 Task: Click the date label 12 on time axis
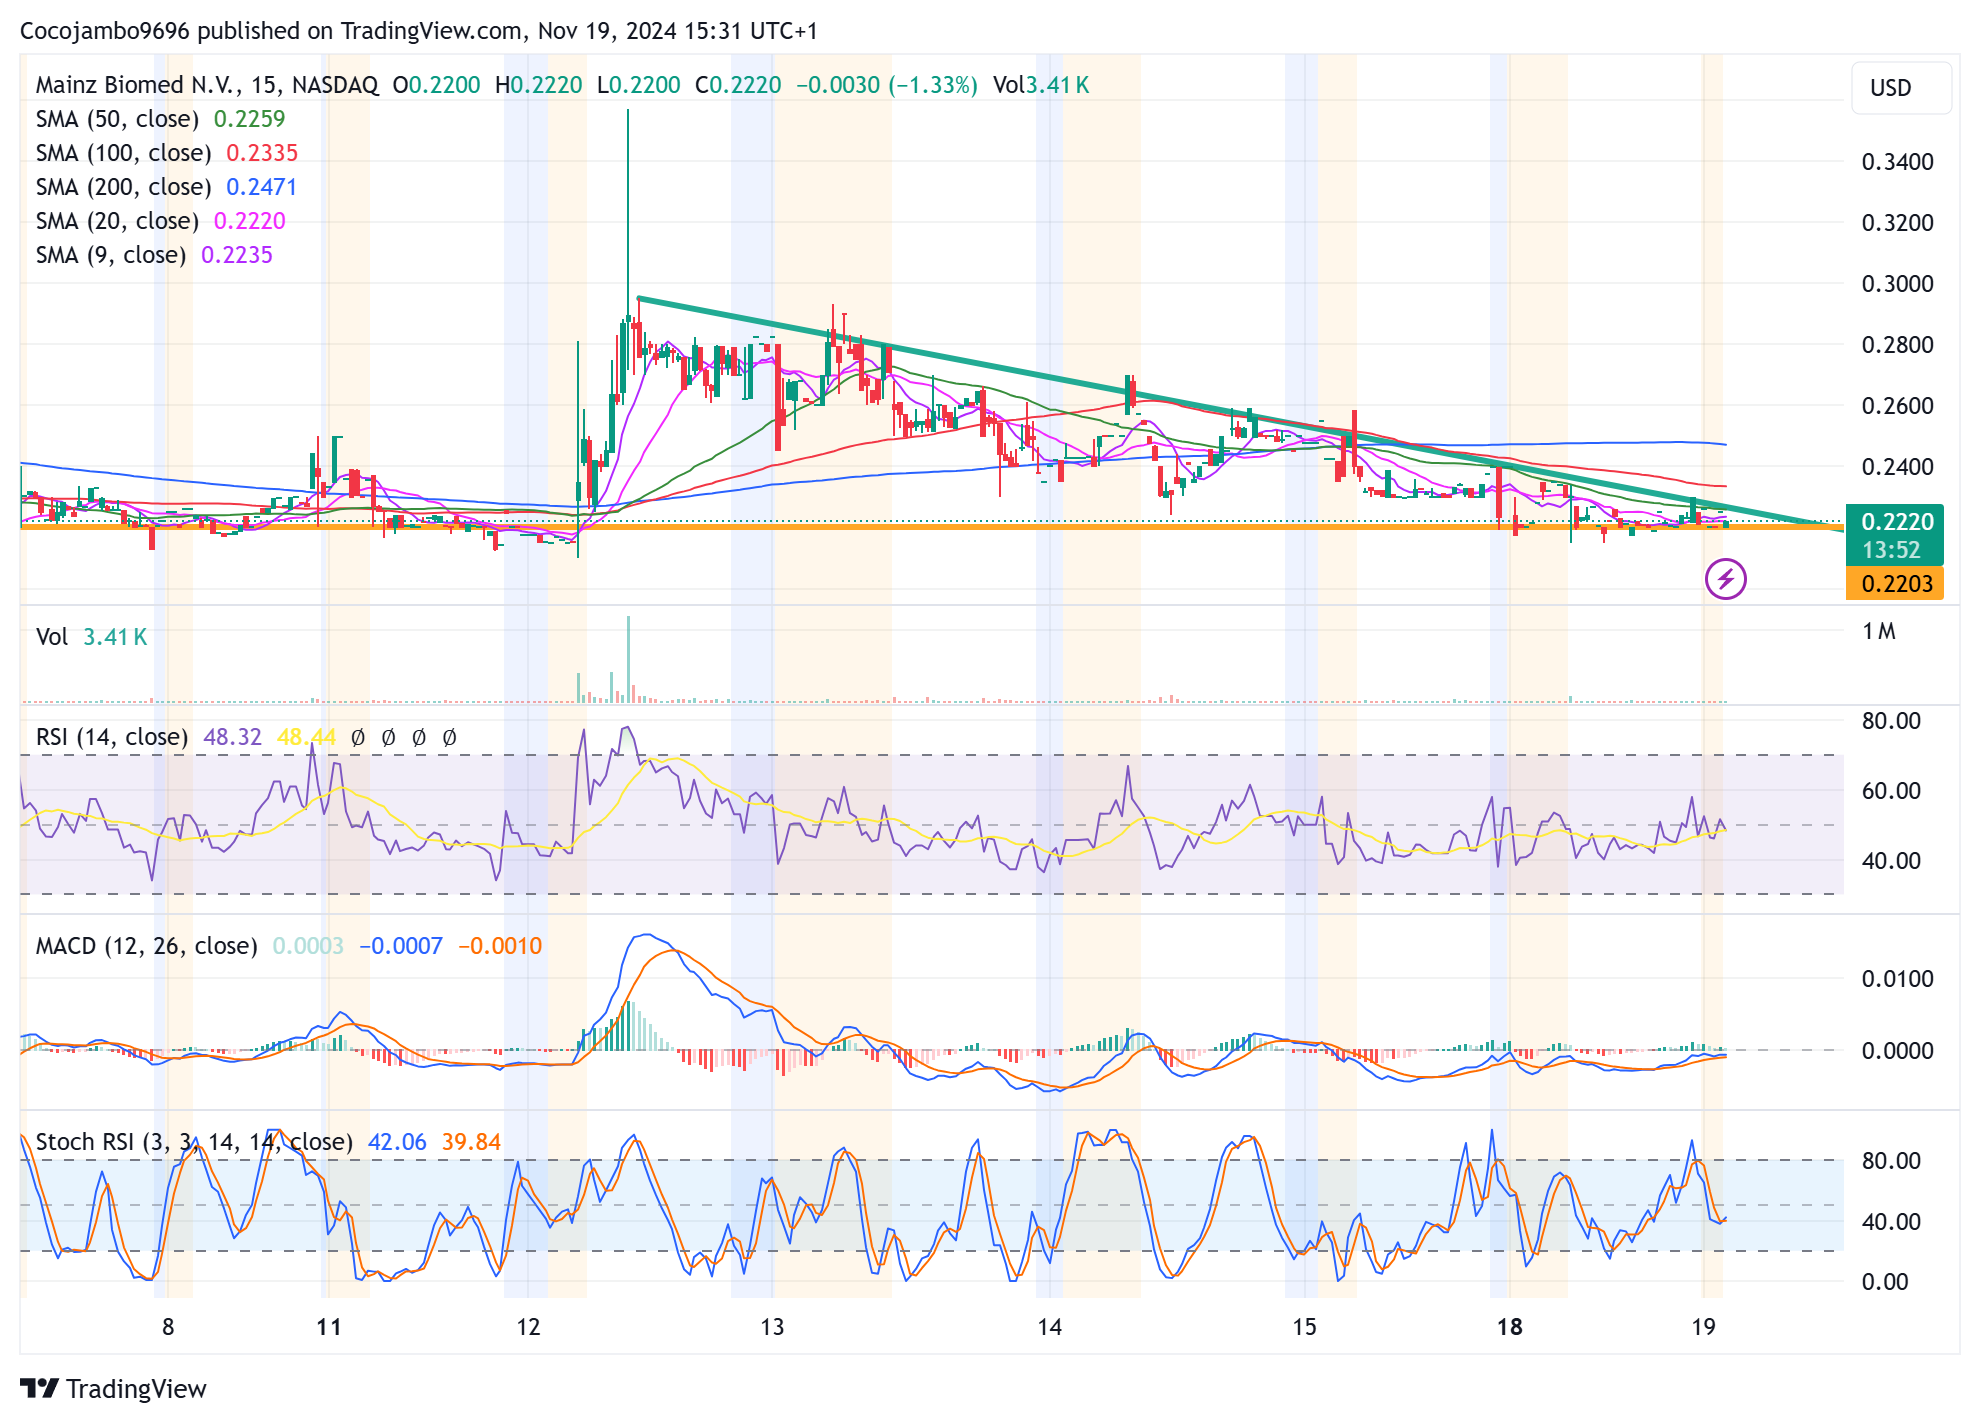(528, 1327)
